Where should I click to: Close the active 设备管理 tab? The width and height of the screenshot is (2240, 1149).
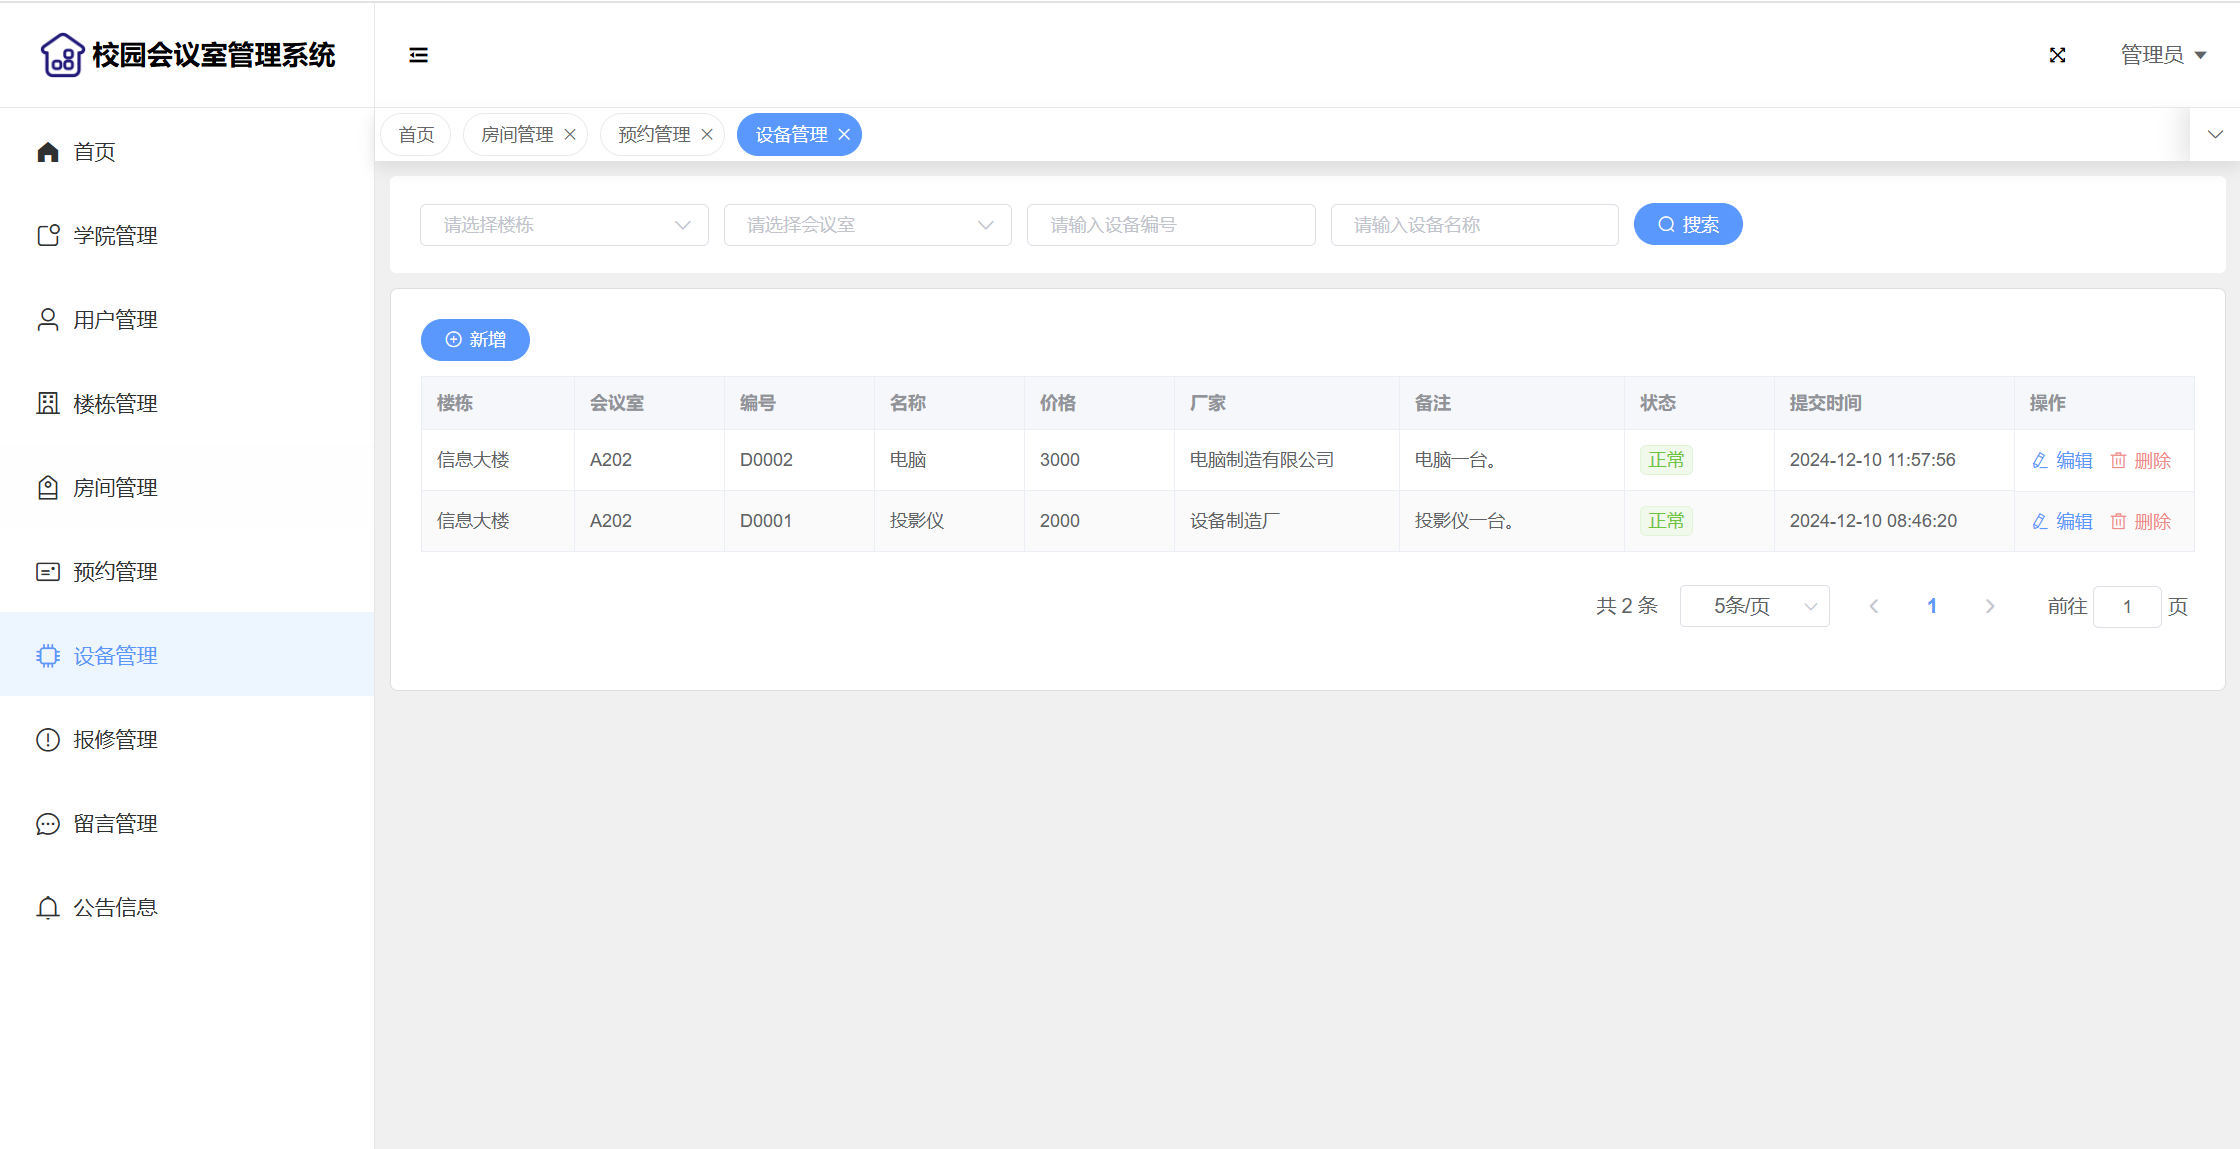844,135
